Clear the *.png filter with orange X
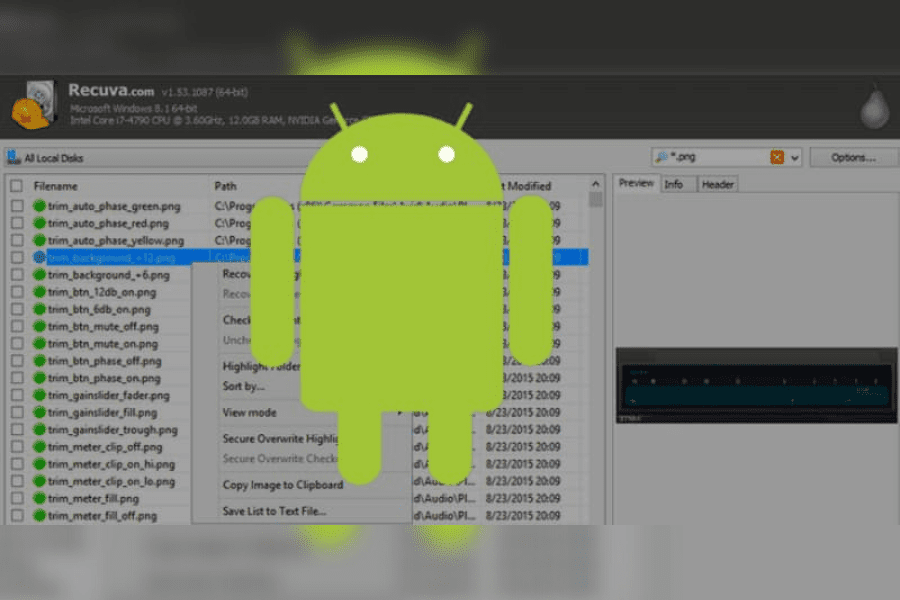The width and height of the screenshot is (900, 600). [777, 157]
